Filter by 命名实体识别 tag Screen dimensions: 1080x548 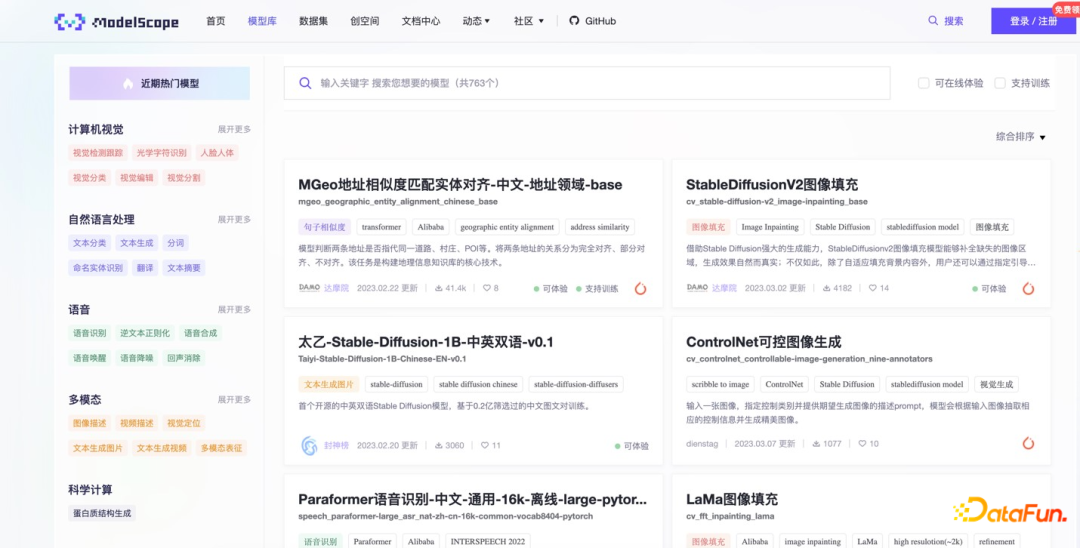tap(98, 268)
